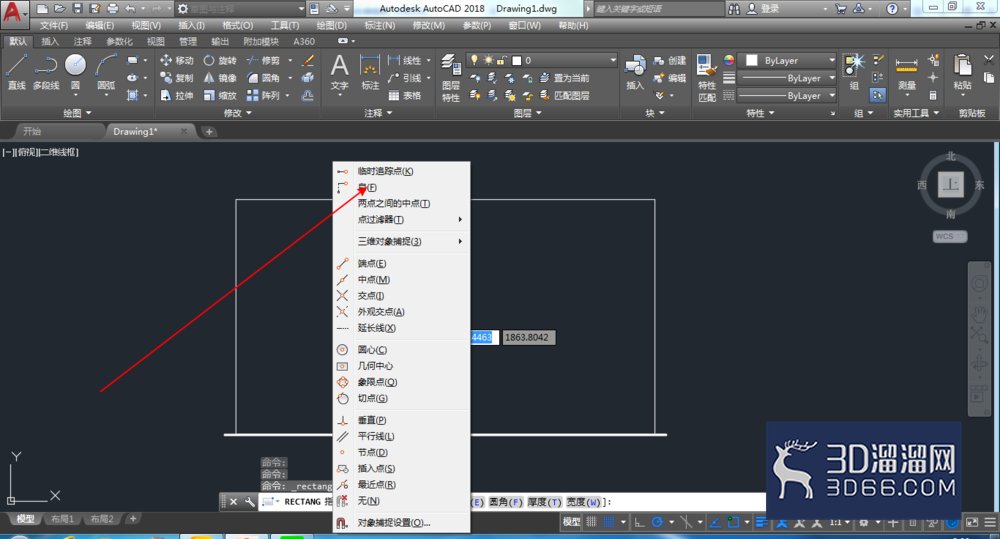Open Layer Properties (图层特性)

(451, 78)
